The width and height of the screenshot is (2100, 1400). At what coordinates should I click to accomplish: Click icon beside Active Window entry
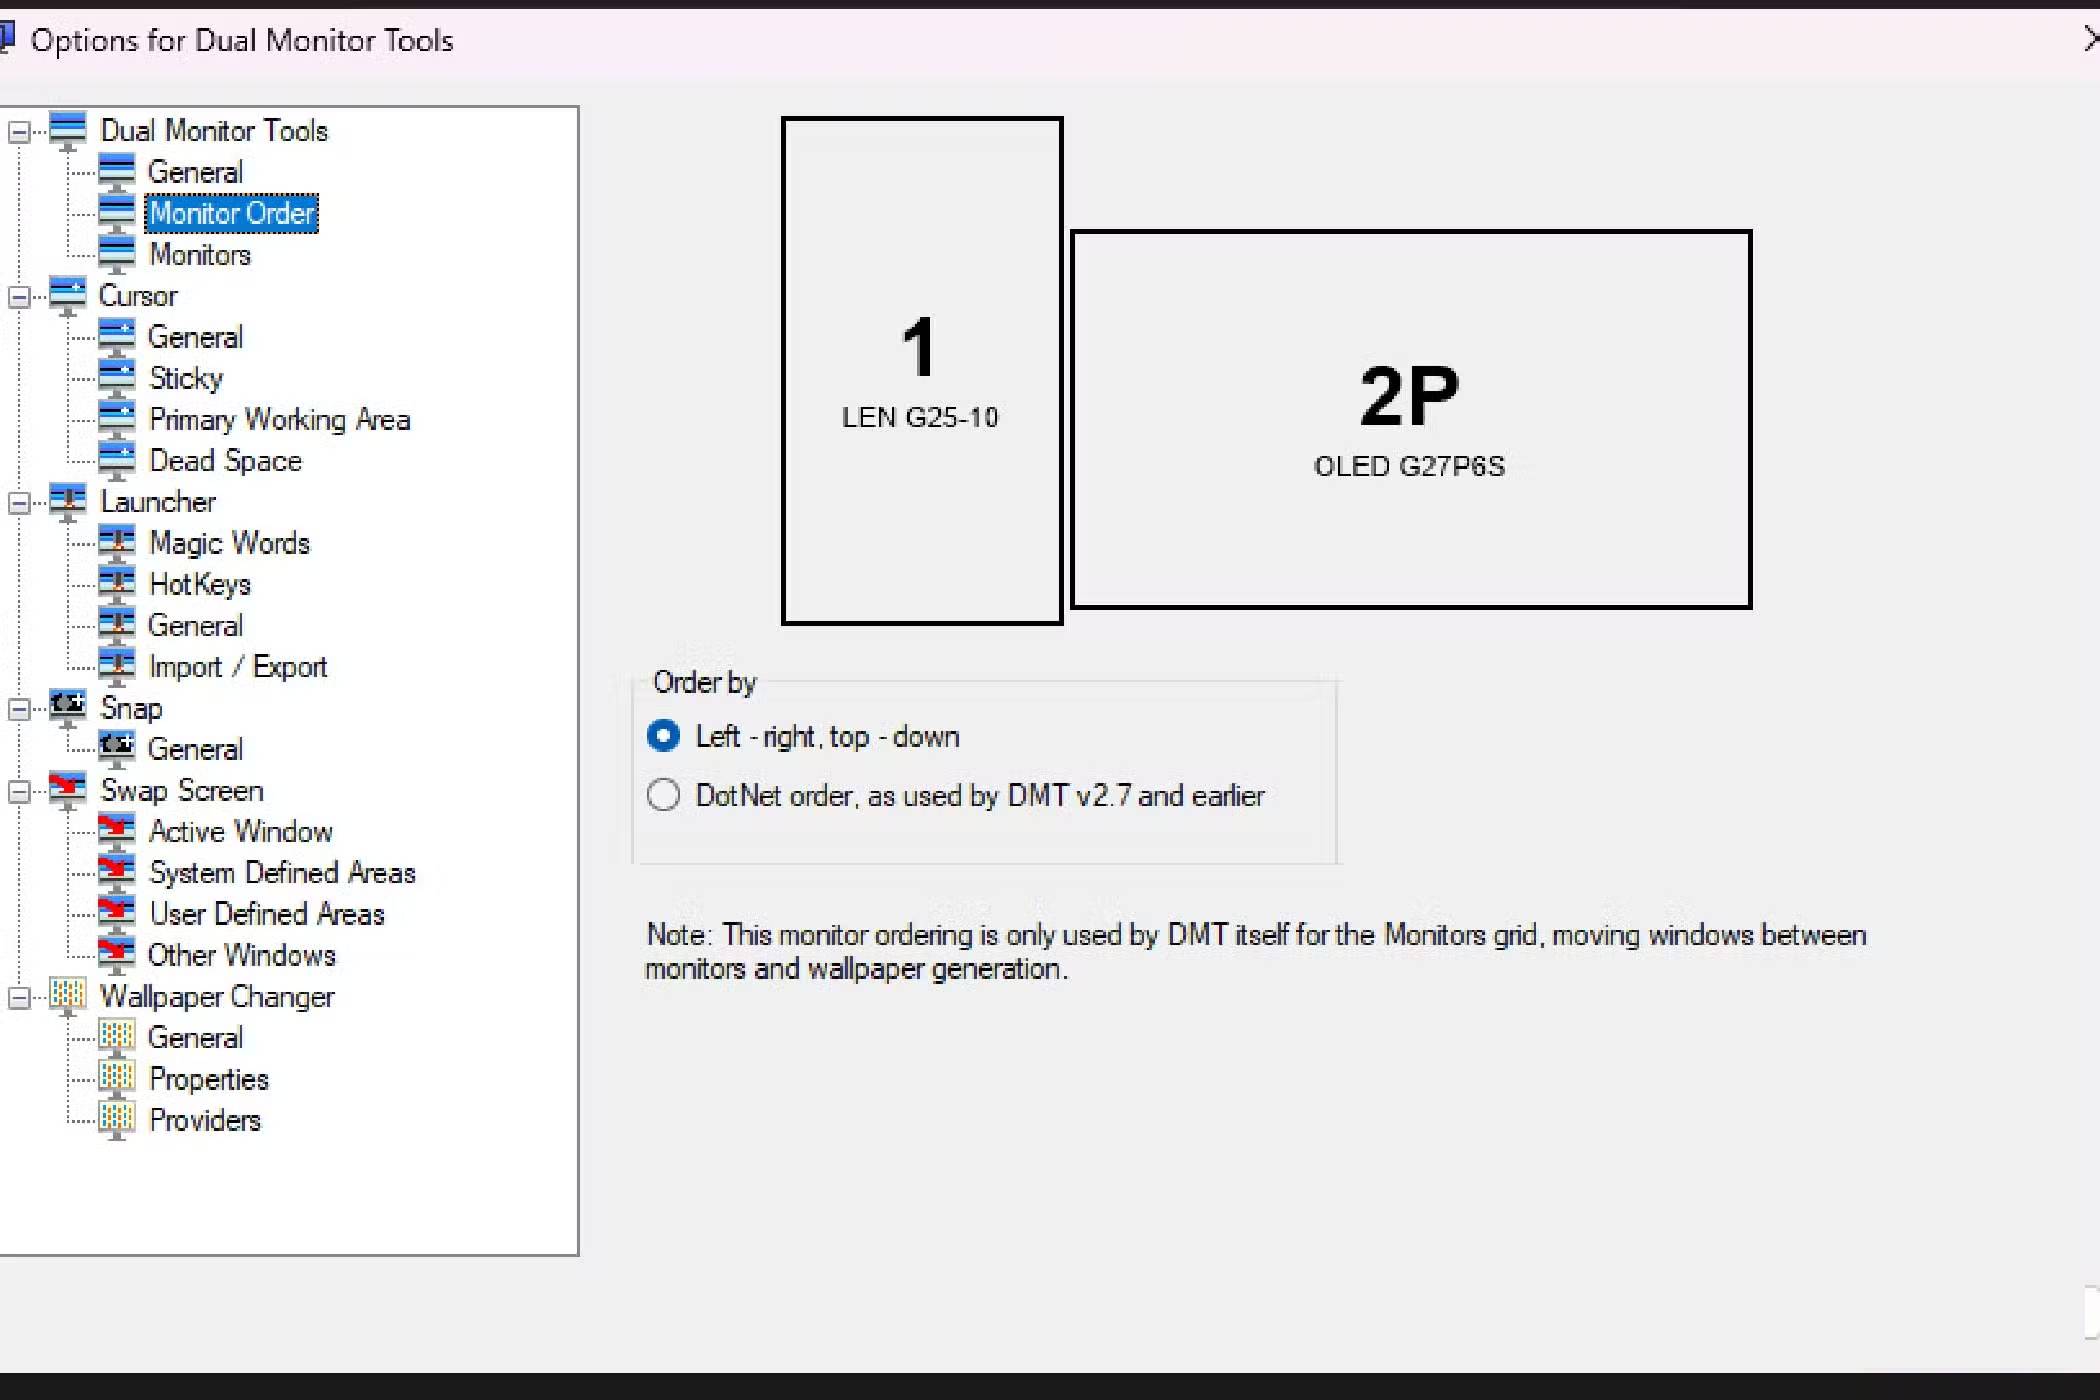(117, 830)
